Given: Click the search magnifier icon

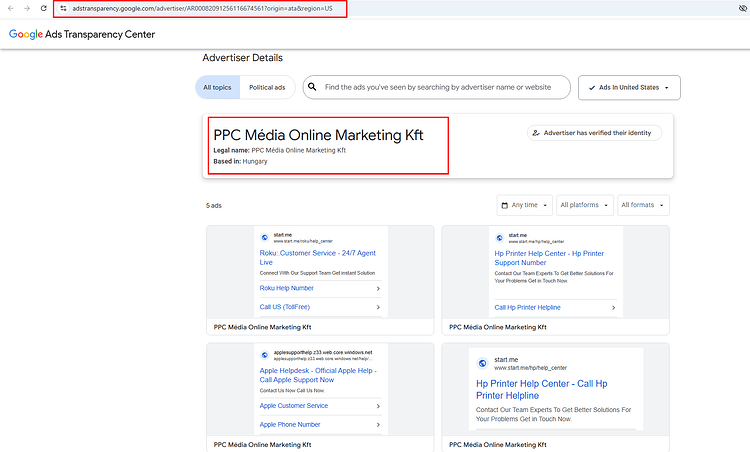Looking at the screenshot, I should click(312, 87).
